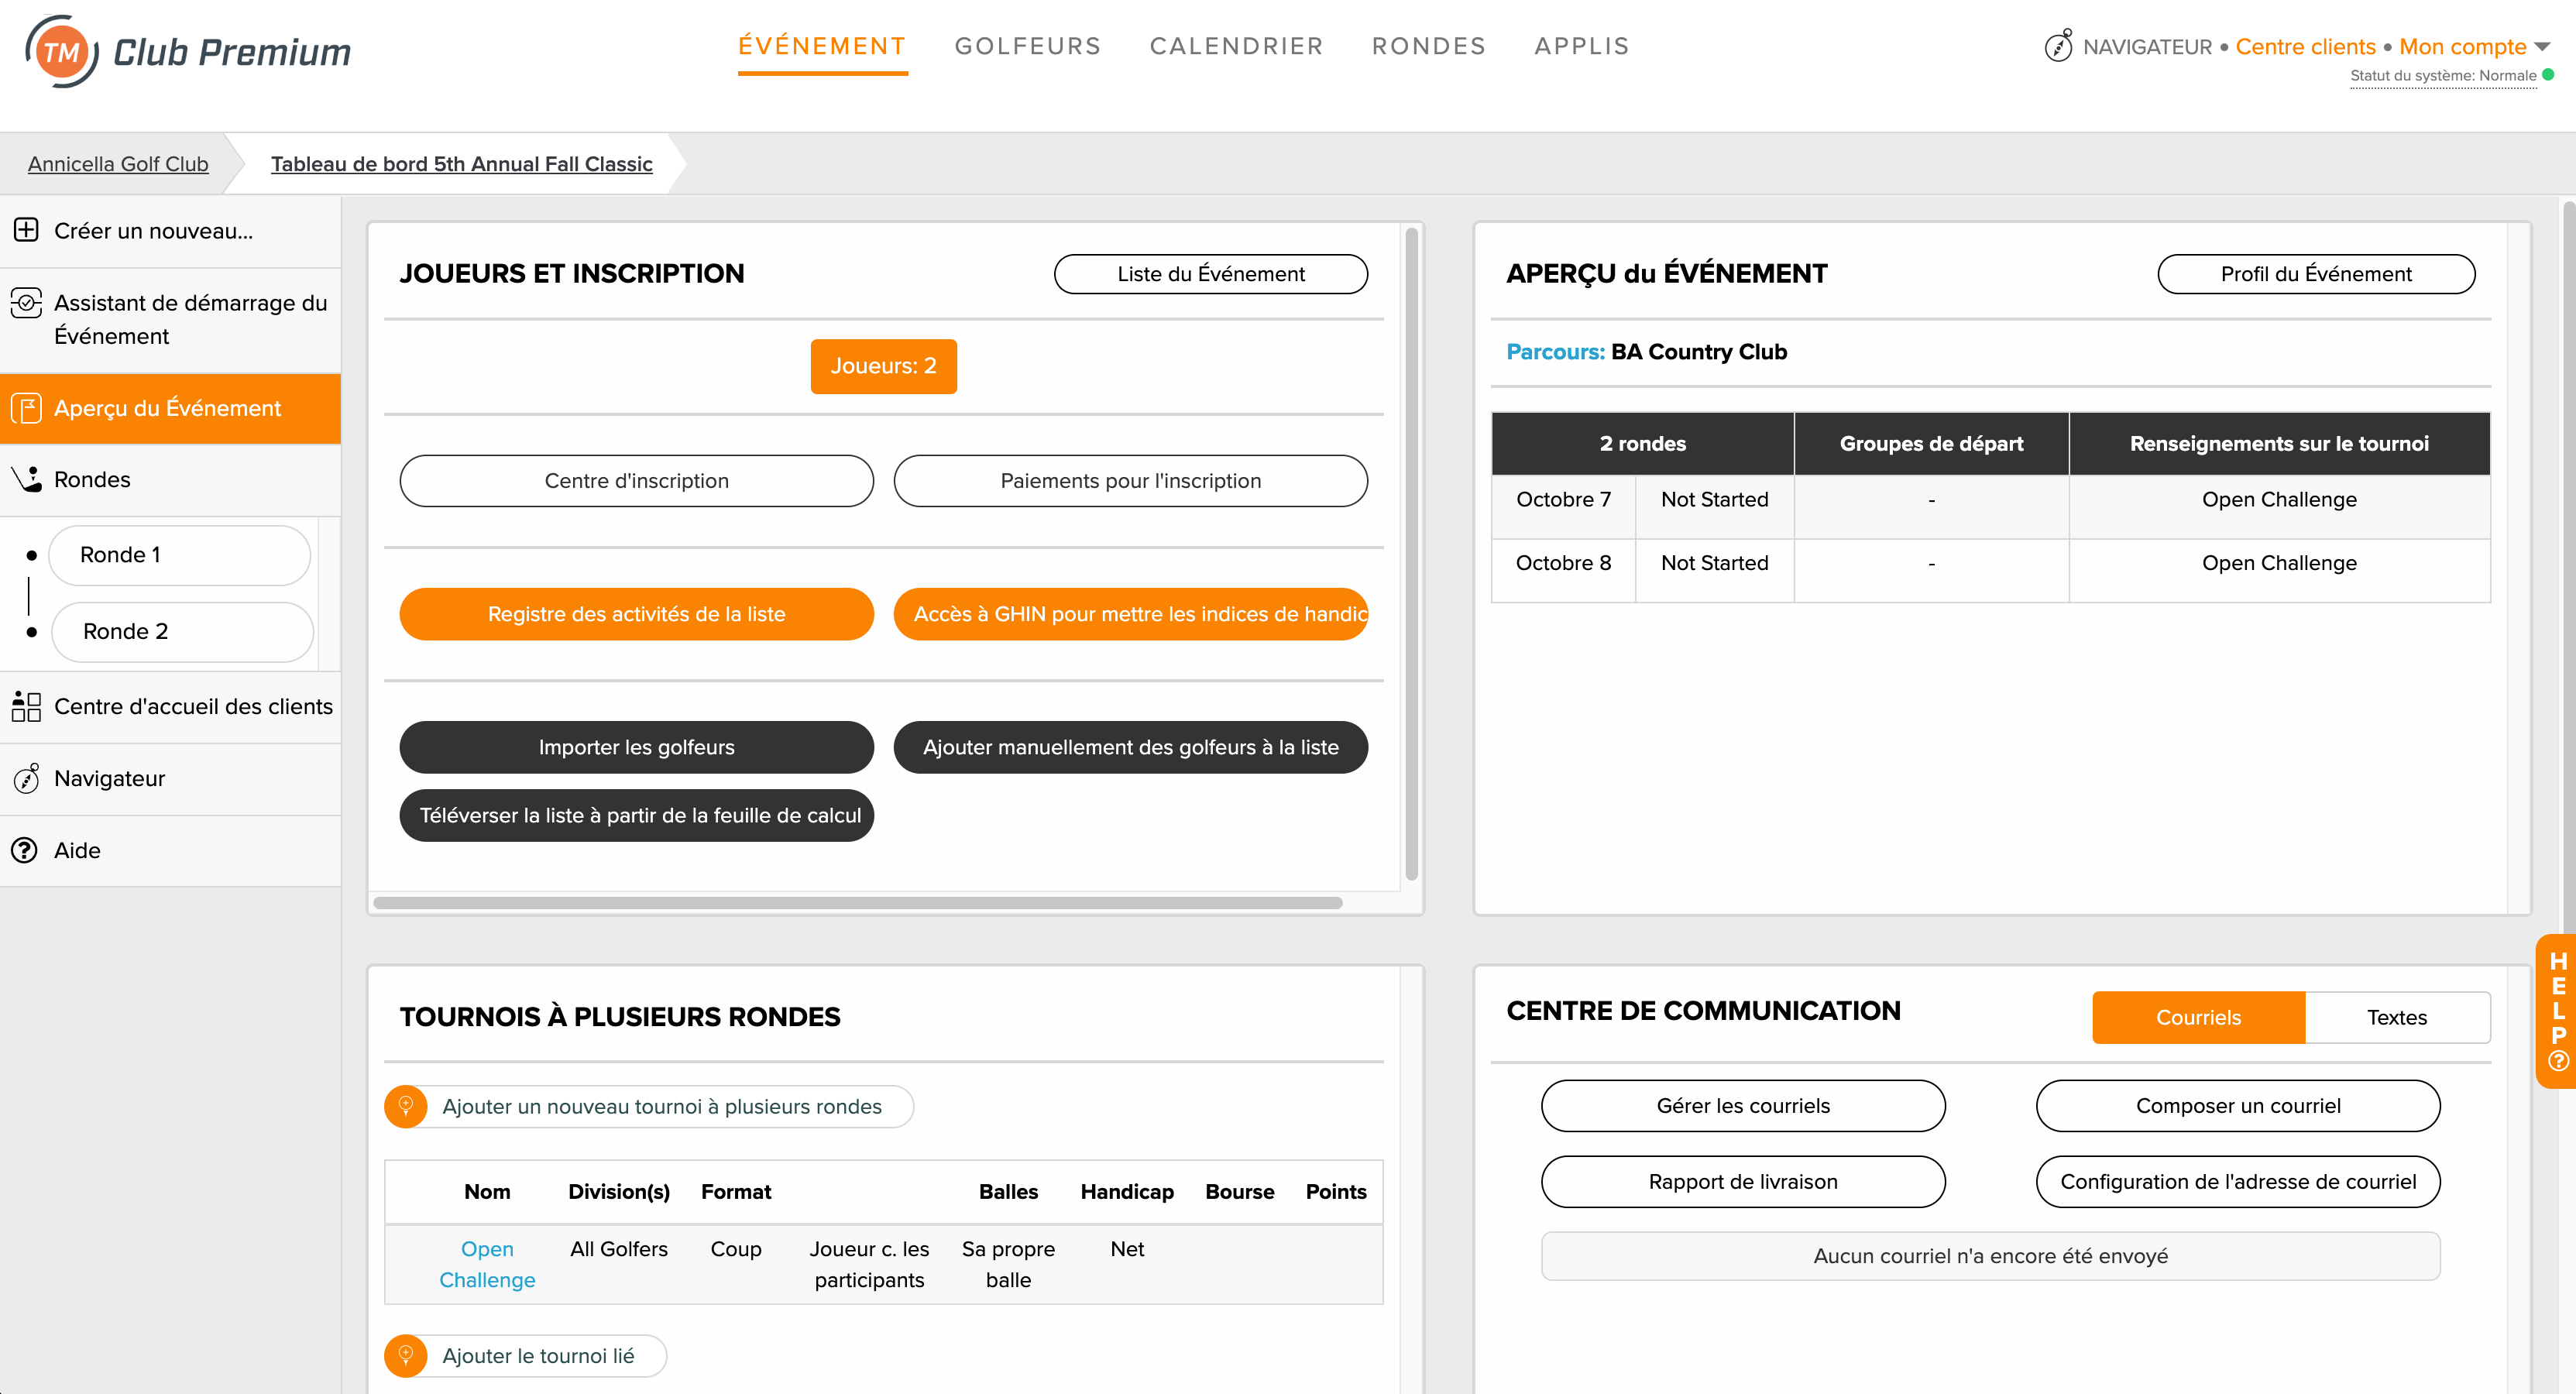Click the Assistant de démarrage wizard icon

26,302
